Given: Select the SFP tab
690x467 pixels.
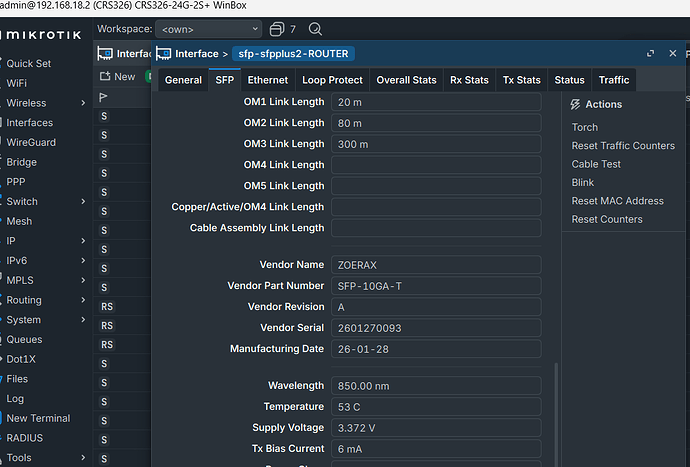Looking at the screenshot, I should pyautogui.click(x=224, y=80).
